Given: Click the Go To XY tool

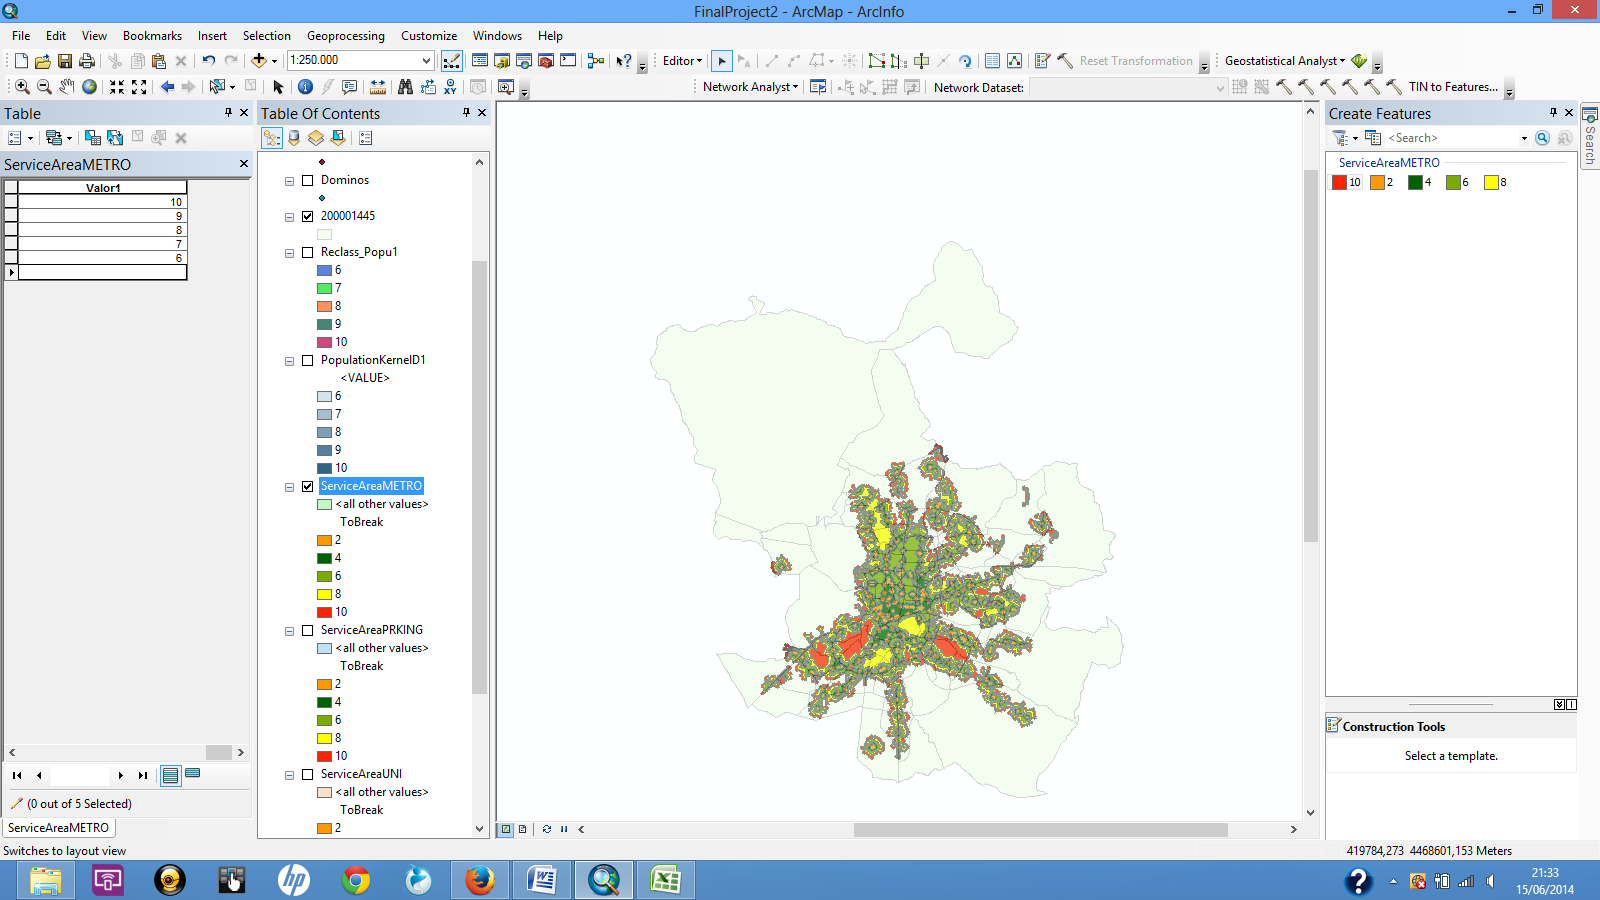Looking at the screenshot, I should click(450, 87).
